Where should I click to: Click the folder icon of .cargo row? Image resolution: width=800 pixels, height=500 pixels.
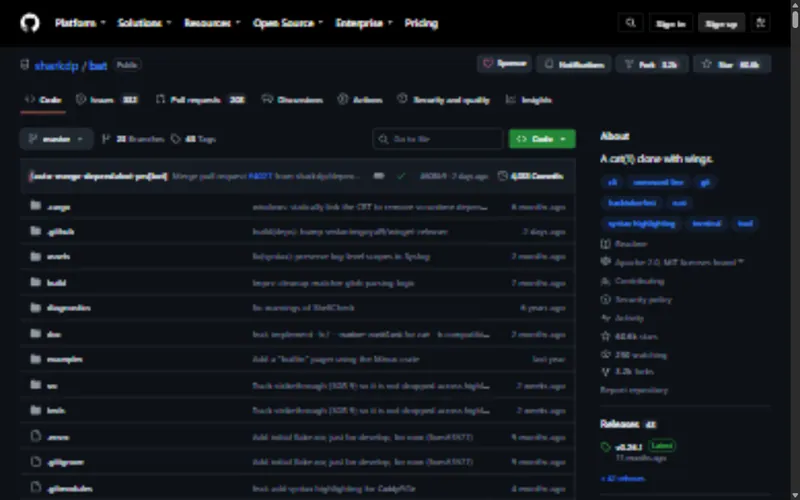(x=35, y=206)
